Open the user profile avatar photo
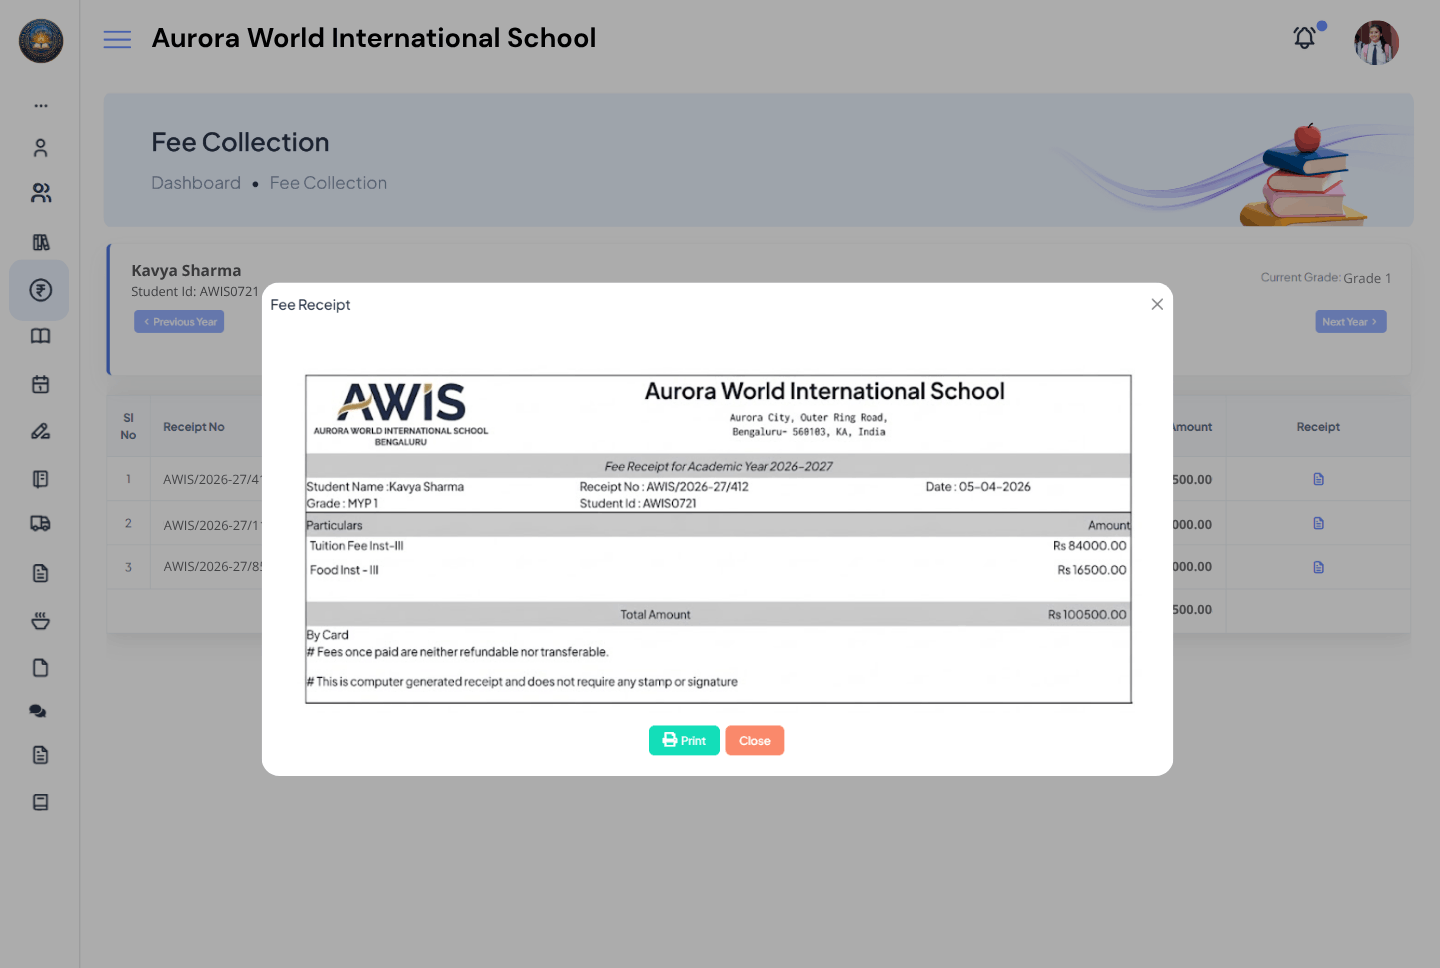This screenshot has height=968, width=1440. tap(1376, 42)
